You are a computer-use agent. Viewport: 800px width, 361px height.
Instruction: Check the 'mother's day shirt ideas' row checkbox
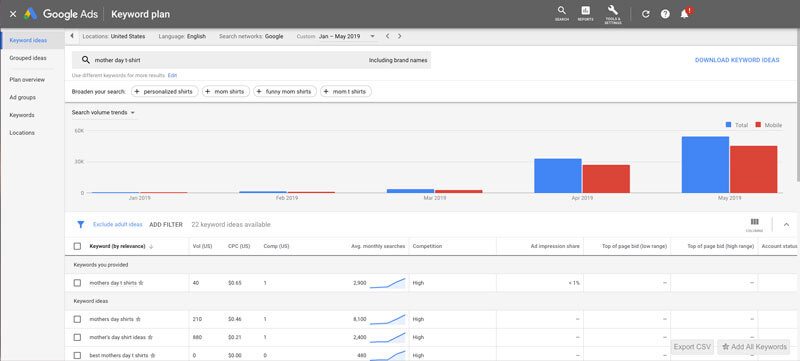point(77,337)
